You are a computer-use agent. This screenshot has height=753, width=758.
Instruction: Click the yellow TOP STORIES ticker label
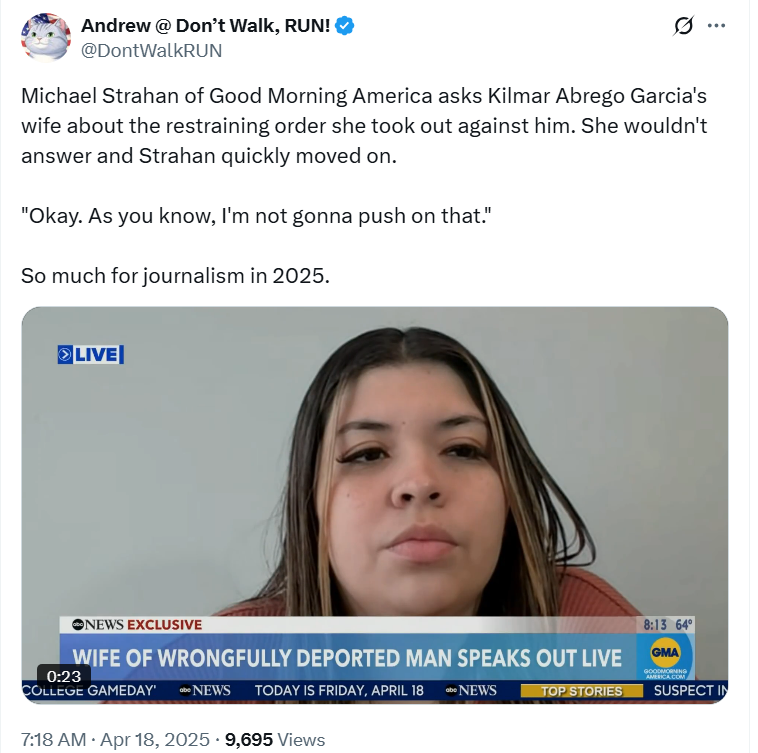coord(582,691)
